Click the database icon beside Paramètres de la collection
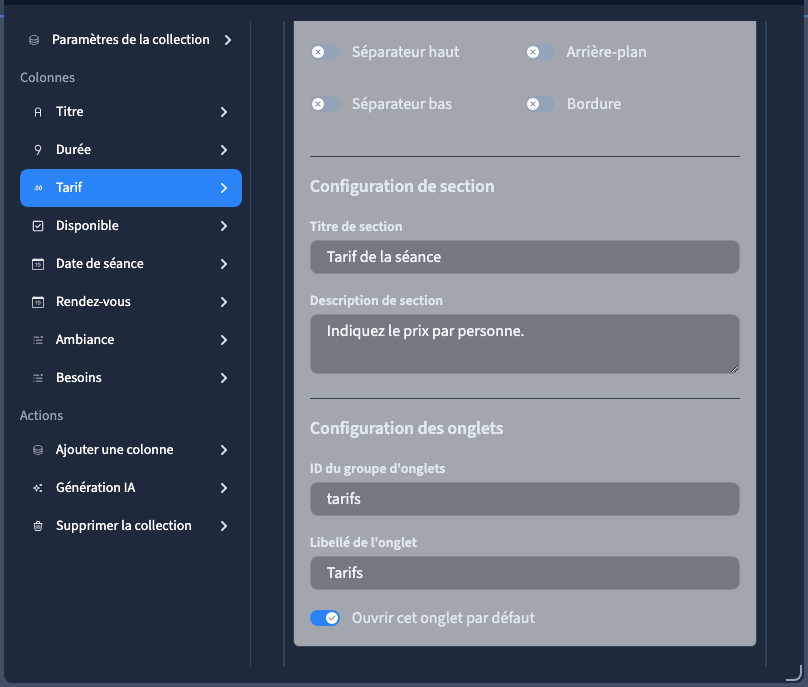Image resolution: width=808 pixels, height=687 pixels. (x=34, y=40)
